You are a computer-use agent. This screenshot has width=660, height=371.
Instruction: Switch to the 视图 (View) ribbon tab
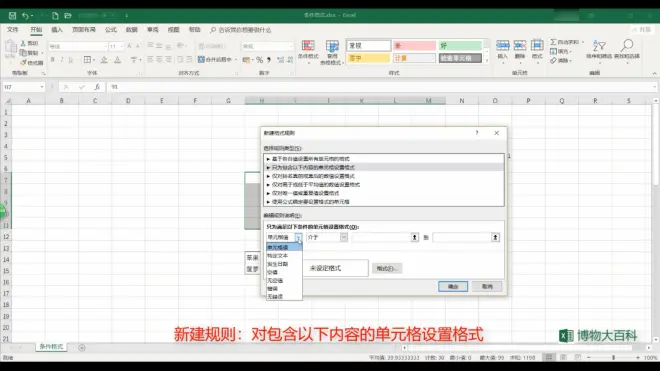point(173,30)
